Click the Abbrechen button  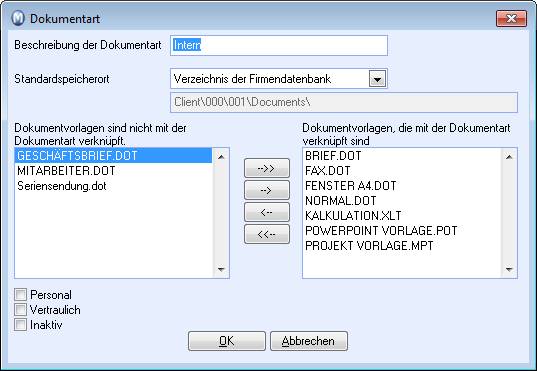[x=309, y=341]
